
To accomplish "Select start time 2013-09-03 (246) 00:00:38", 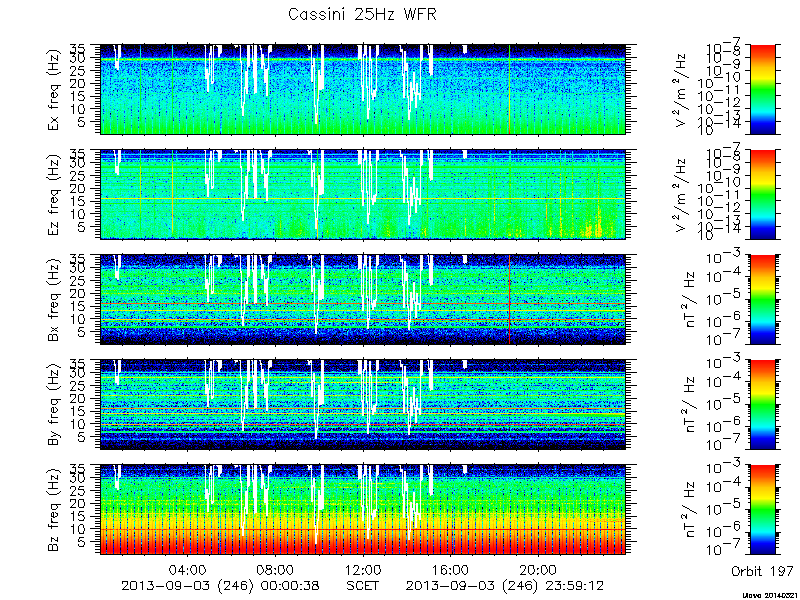I will point(220,586).
